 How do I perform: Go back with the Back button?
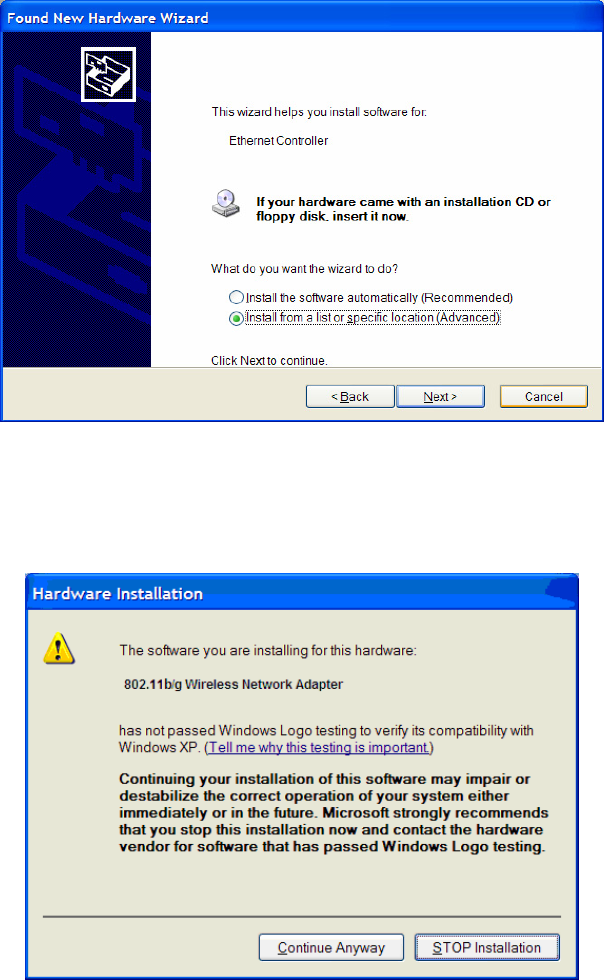point(350,396)
